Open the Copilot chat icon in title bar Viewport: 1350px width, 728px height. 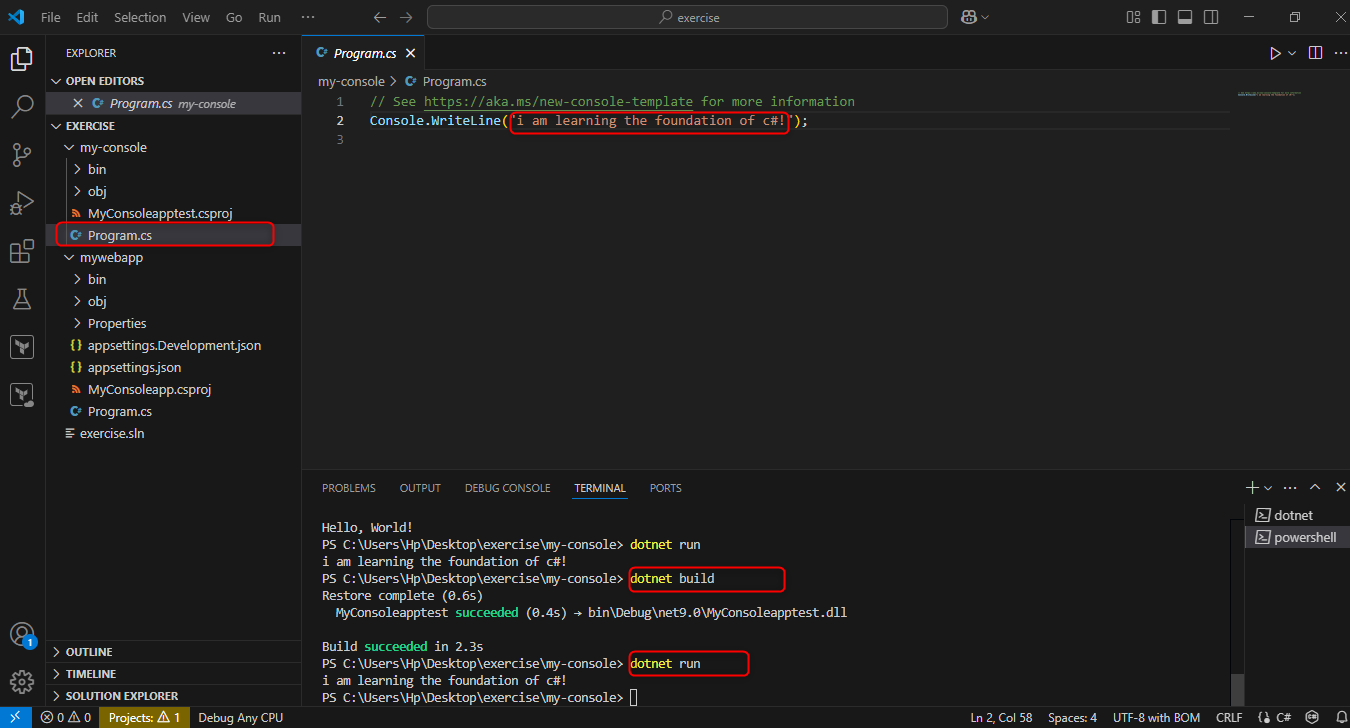coord(969,17)
